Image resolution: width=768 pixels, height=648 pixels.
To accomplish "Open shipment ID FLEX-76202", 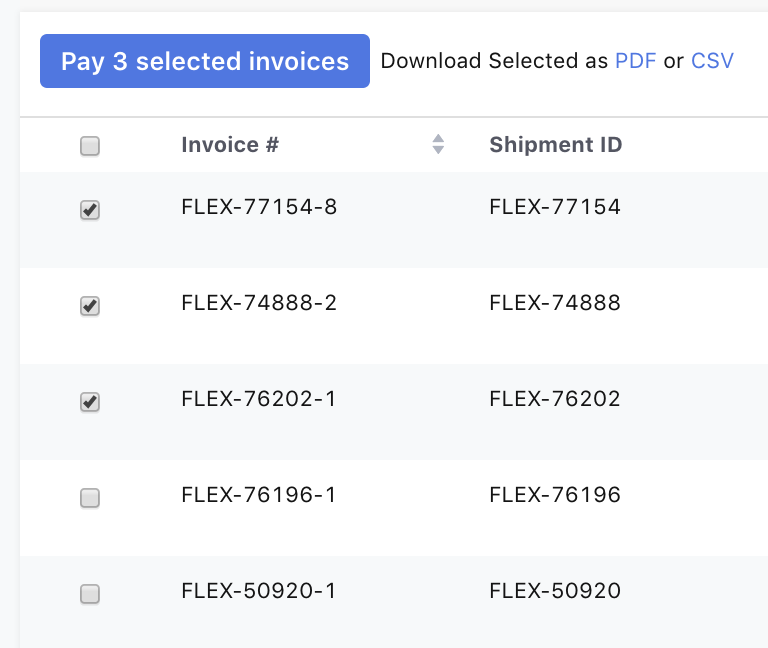I will pos(555,399).
